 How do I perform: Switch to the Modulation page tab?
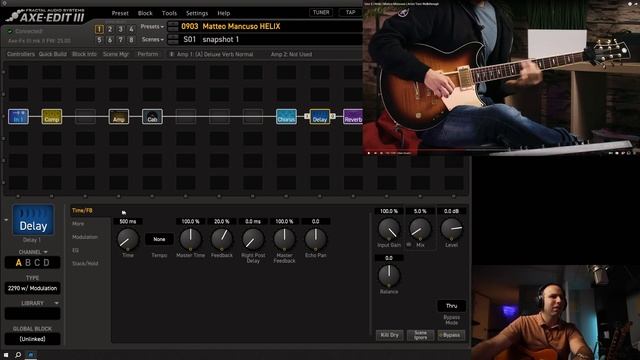pos(85,237)
